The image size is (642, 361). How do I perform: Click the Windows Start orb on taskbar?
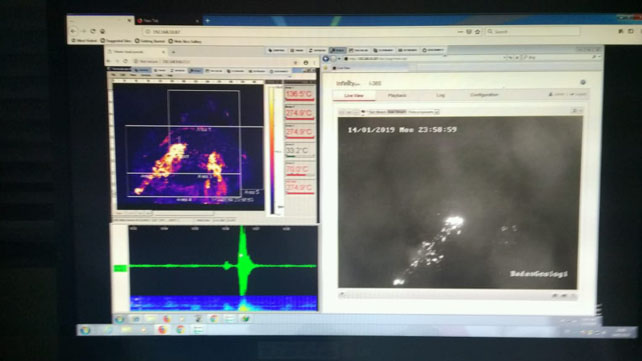(85, 330)
